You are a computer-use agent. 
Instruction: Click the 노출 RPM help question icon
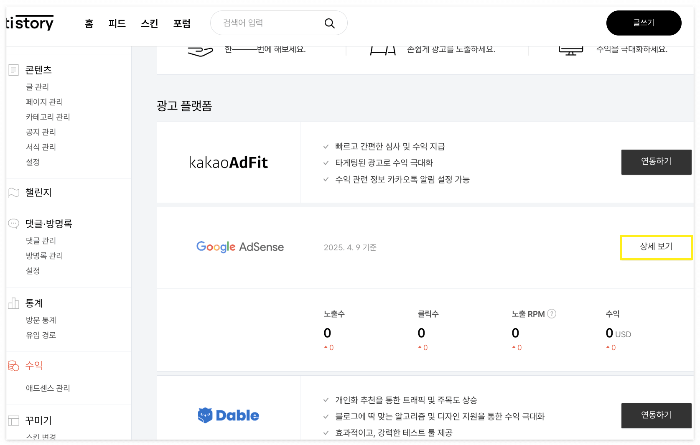point(552,314)
